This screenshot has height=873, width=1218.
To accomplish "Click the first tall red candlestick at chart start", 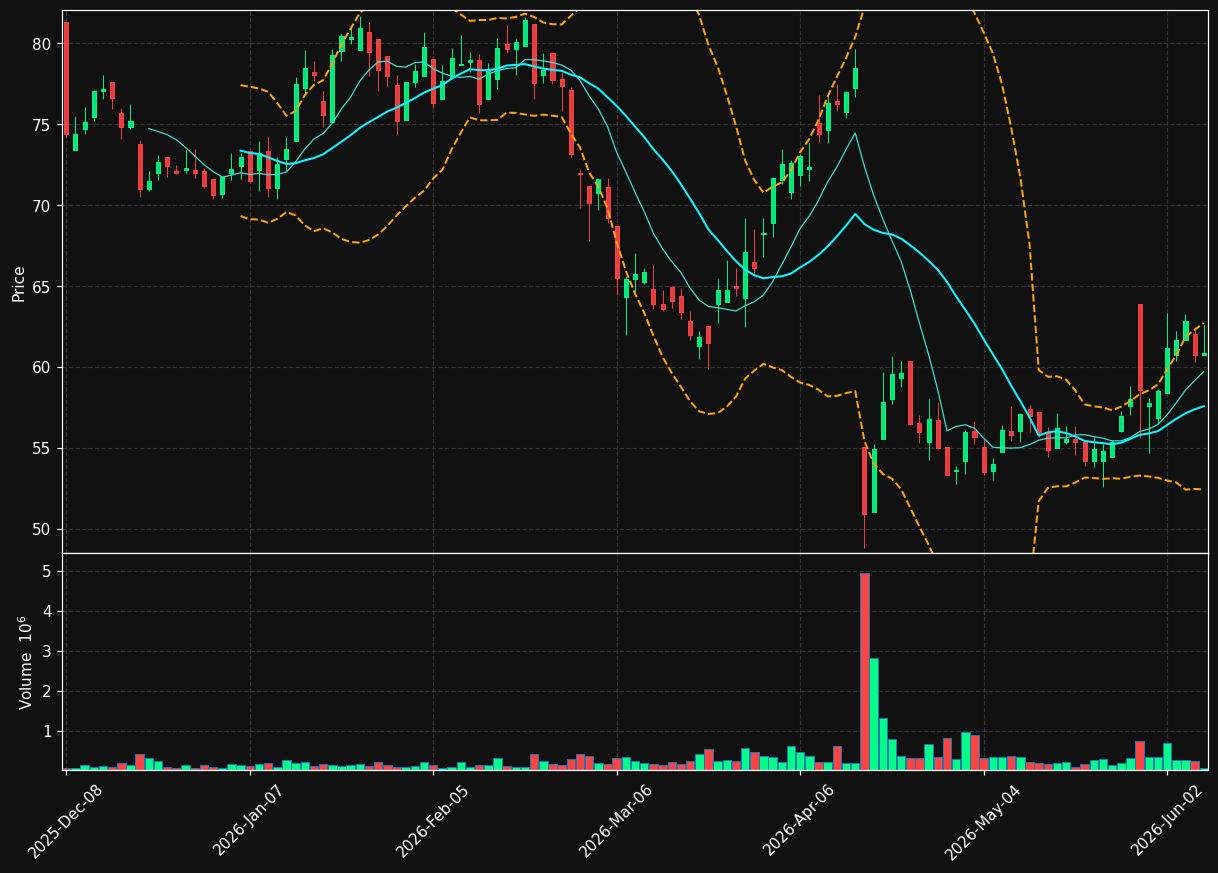I will (66, 79).
